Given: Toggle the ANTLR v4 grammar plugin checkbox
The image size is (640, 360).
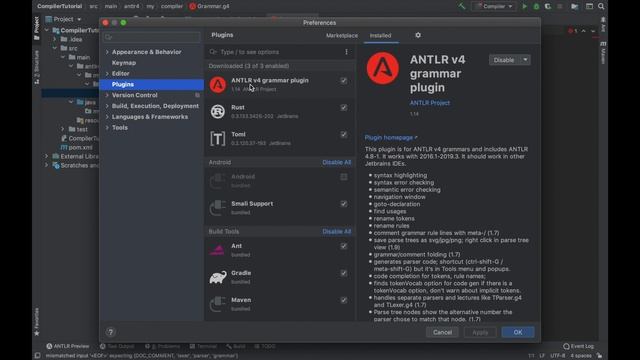Looking at the screenshot, I should 344,80.
